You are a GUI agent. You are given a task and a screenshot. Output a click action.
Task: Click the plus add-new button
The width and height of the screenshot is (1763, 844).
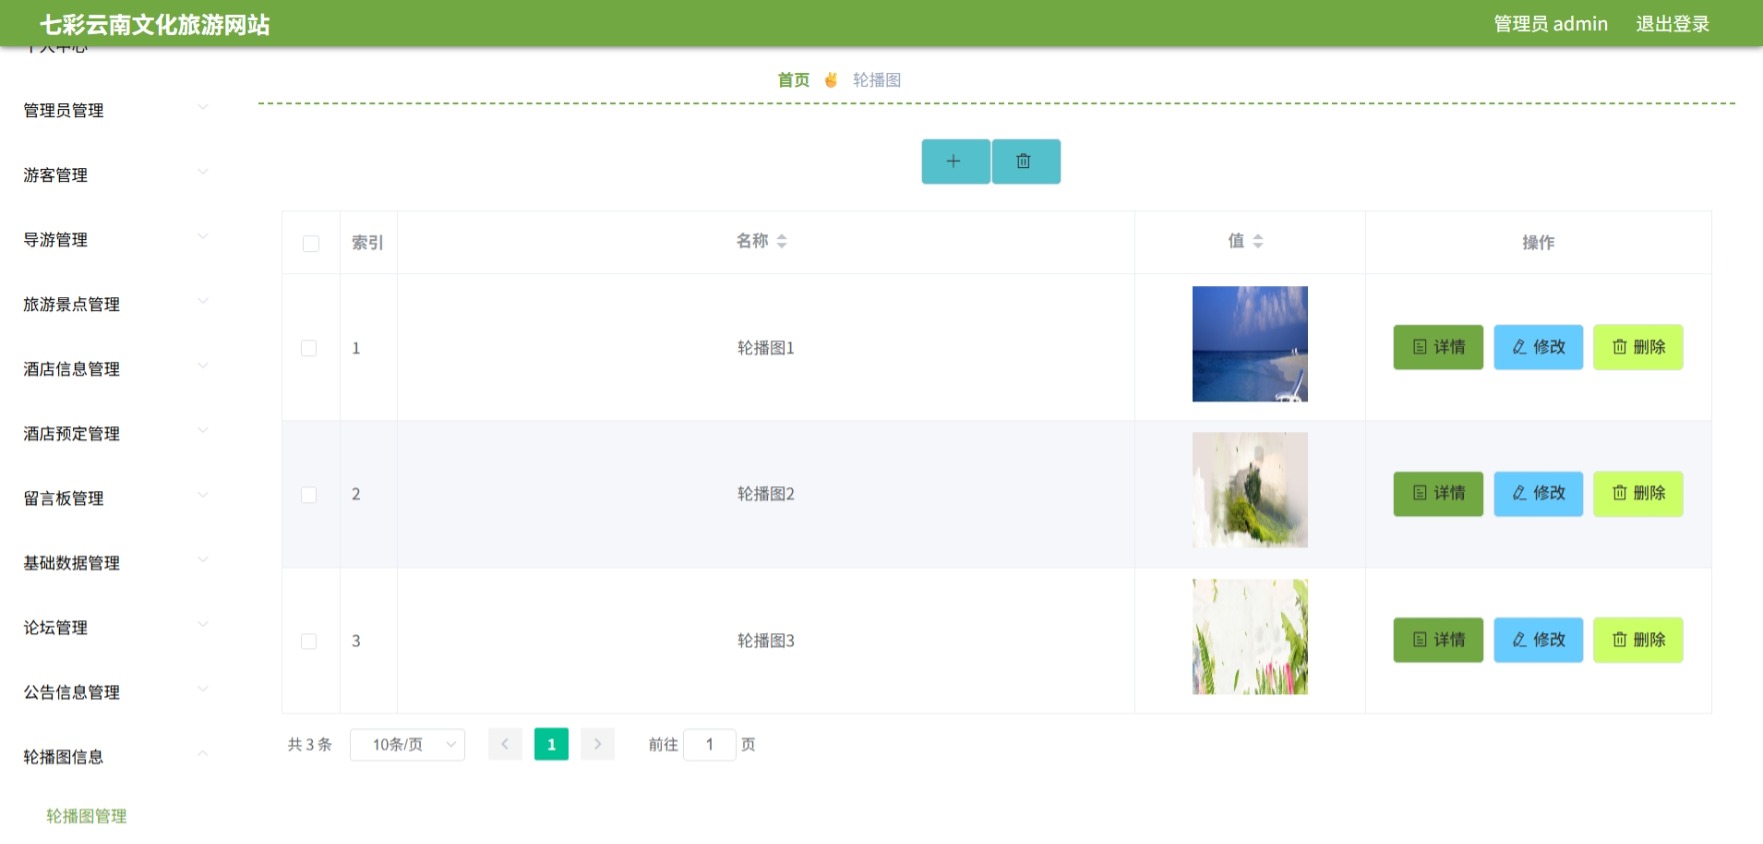955,161
